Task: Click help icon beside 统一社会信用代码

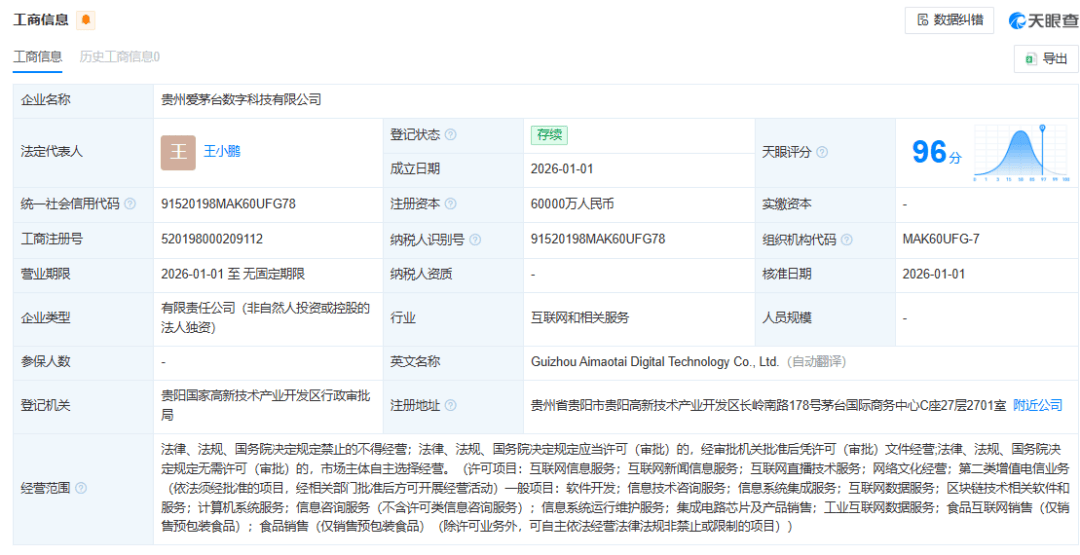Action: pos(130,204)
